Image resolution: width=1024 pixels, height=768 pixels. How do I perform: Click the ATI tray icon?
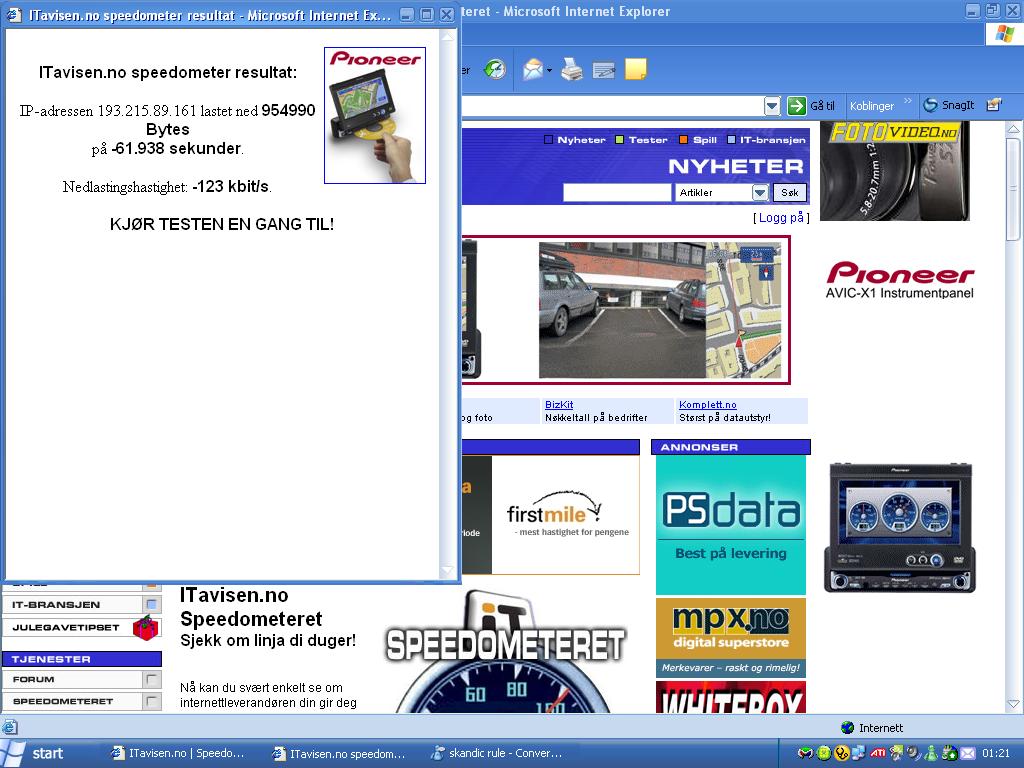pos(877,753)
